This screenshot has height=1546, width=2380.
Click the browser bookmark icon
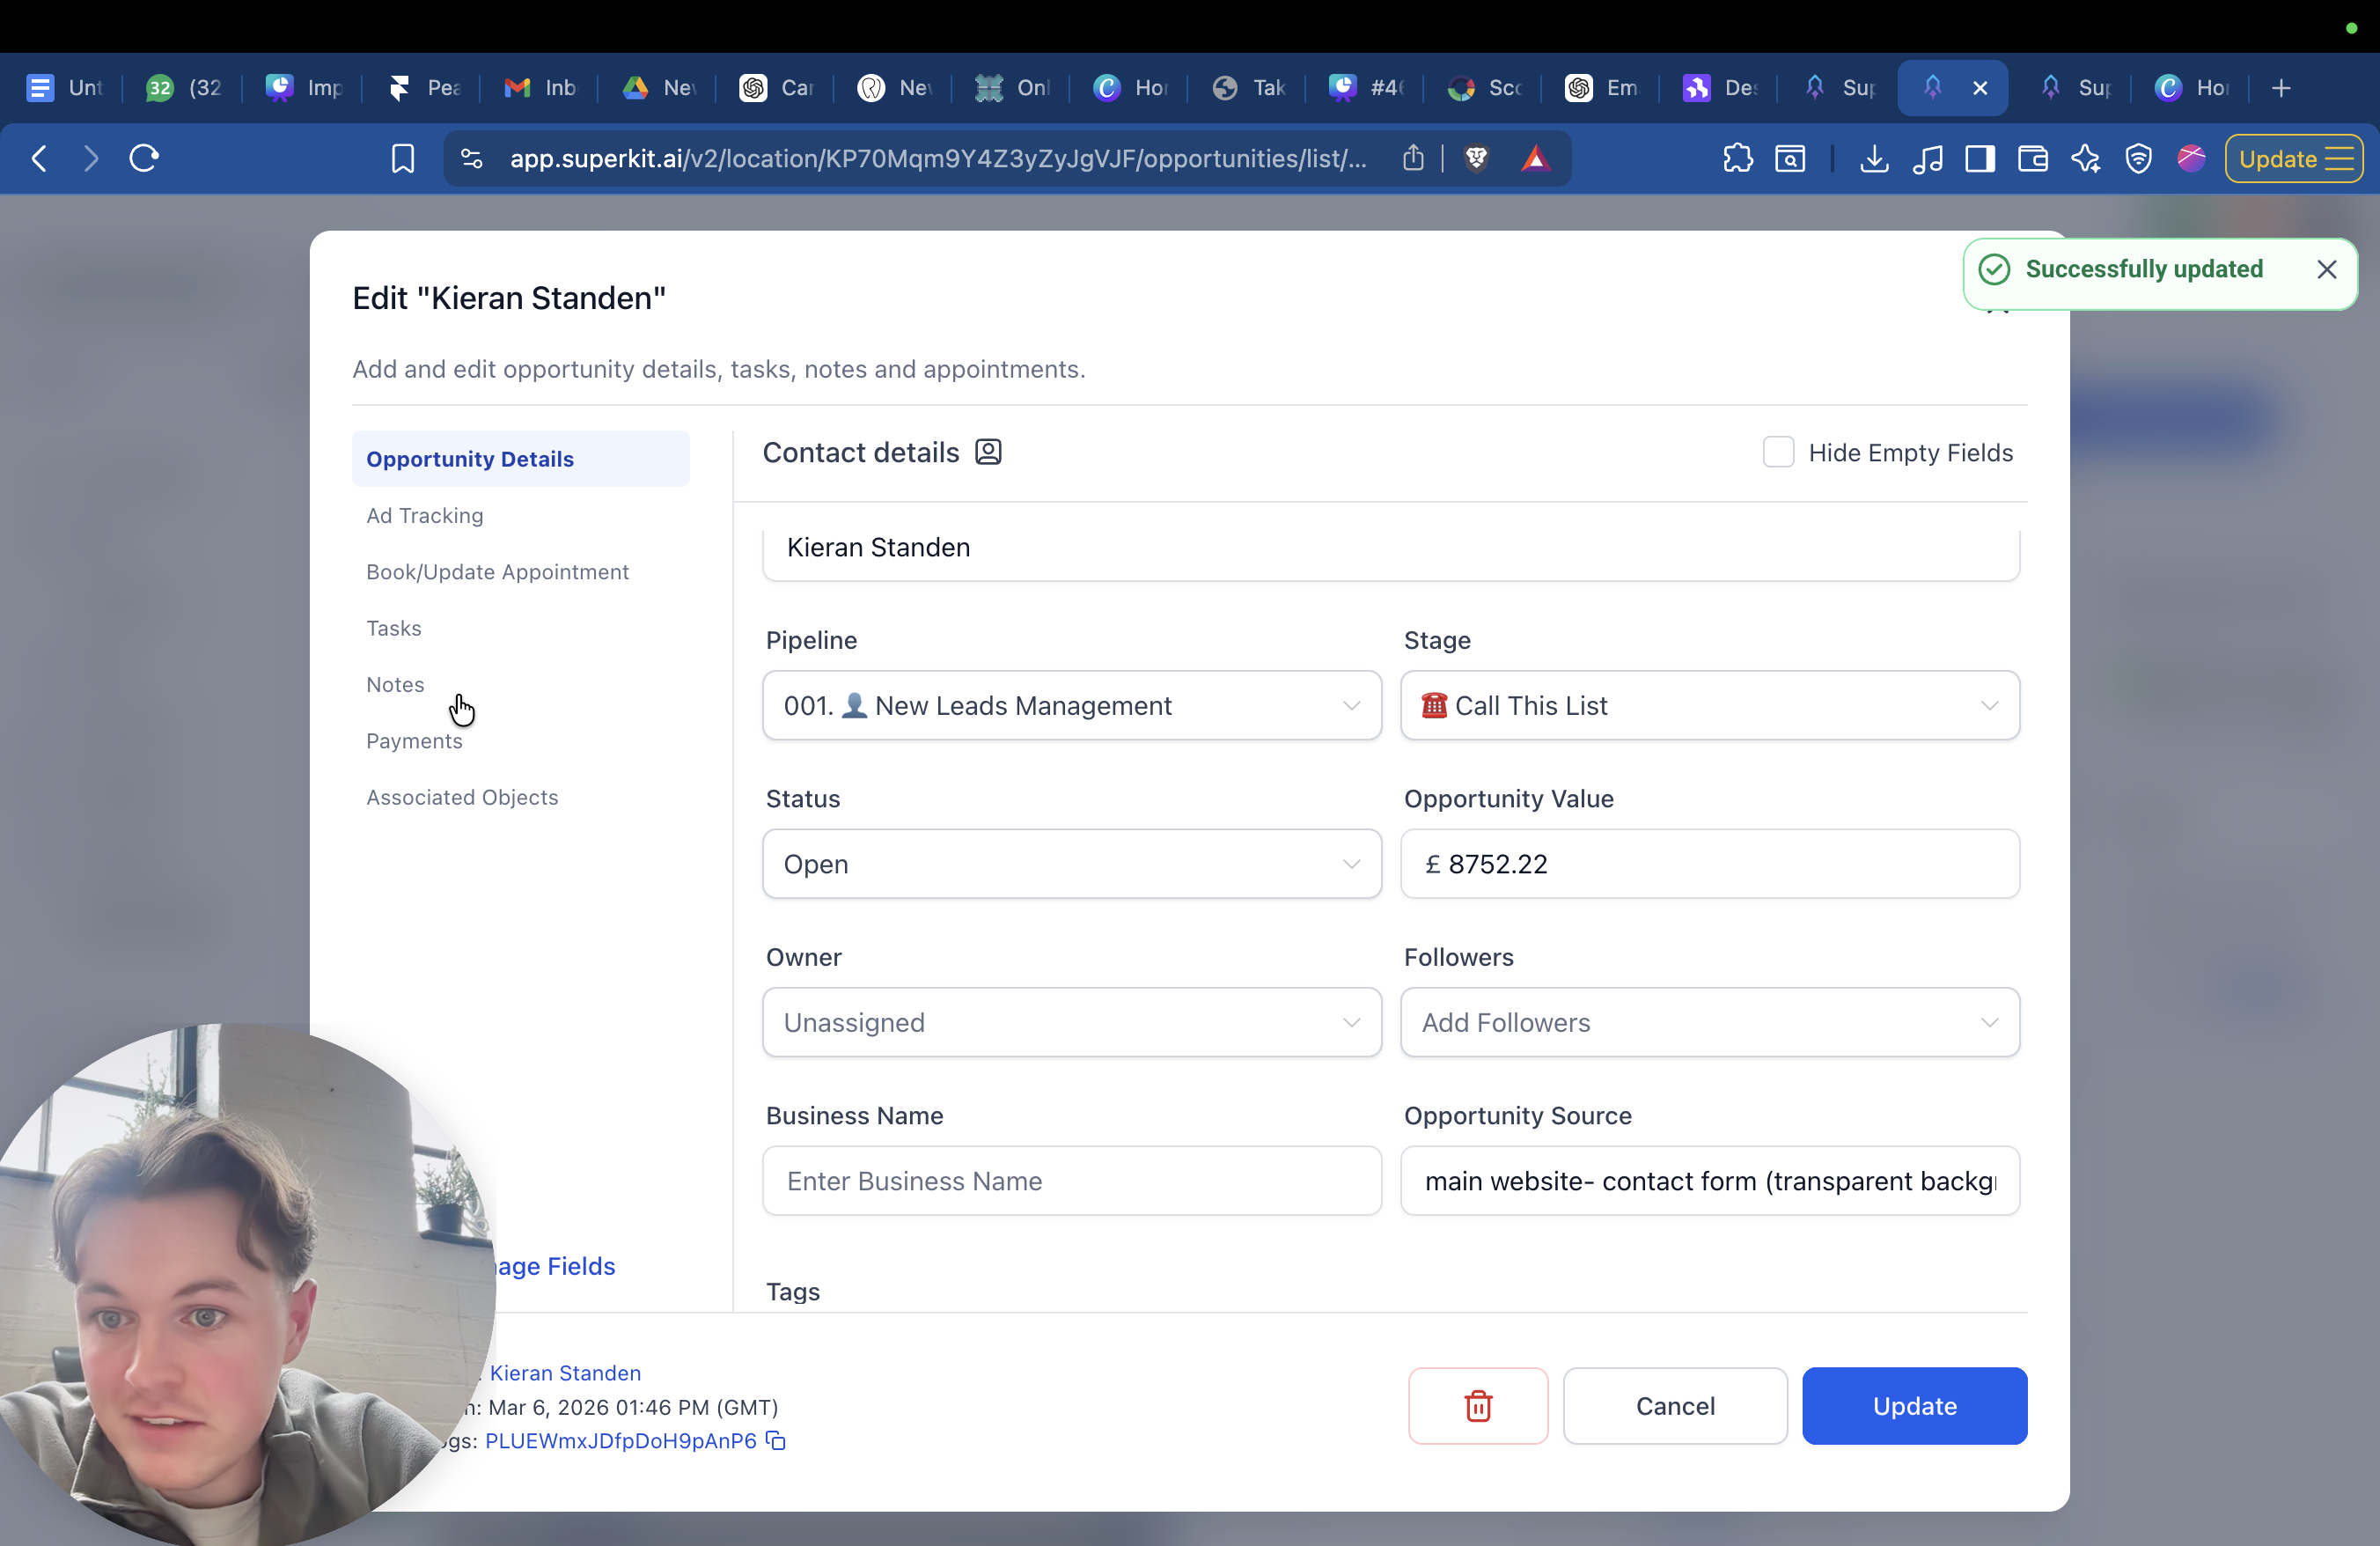click(x=402, y=159)
